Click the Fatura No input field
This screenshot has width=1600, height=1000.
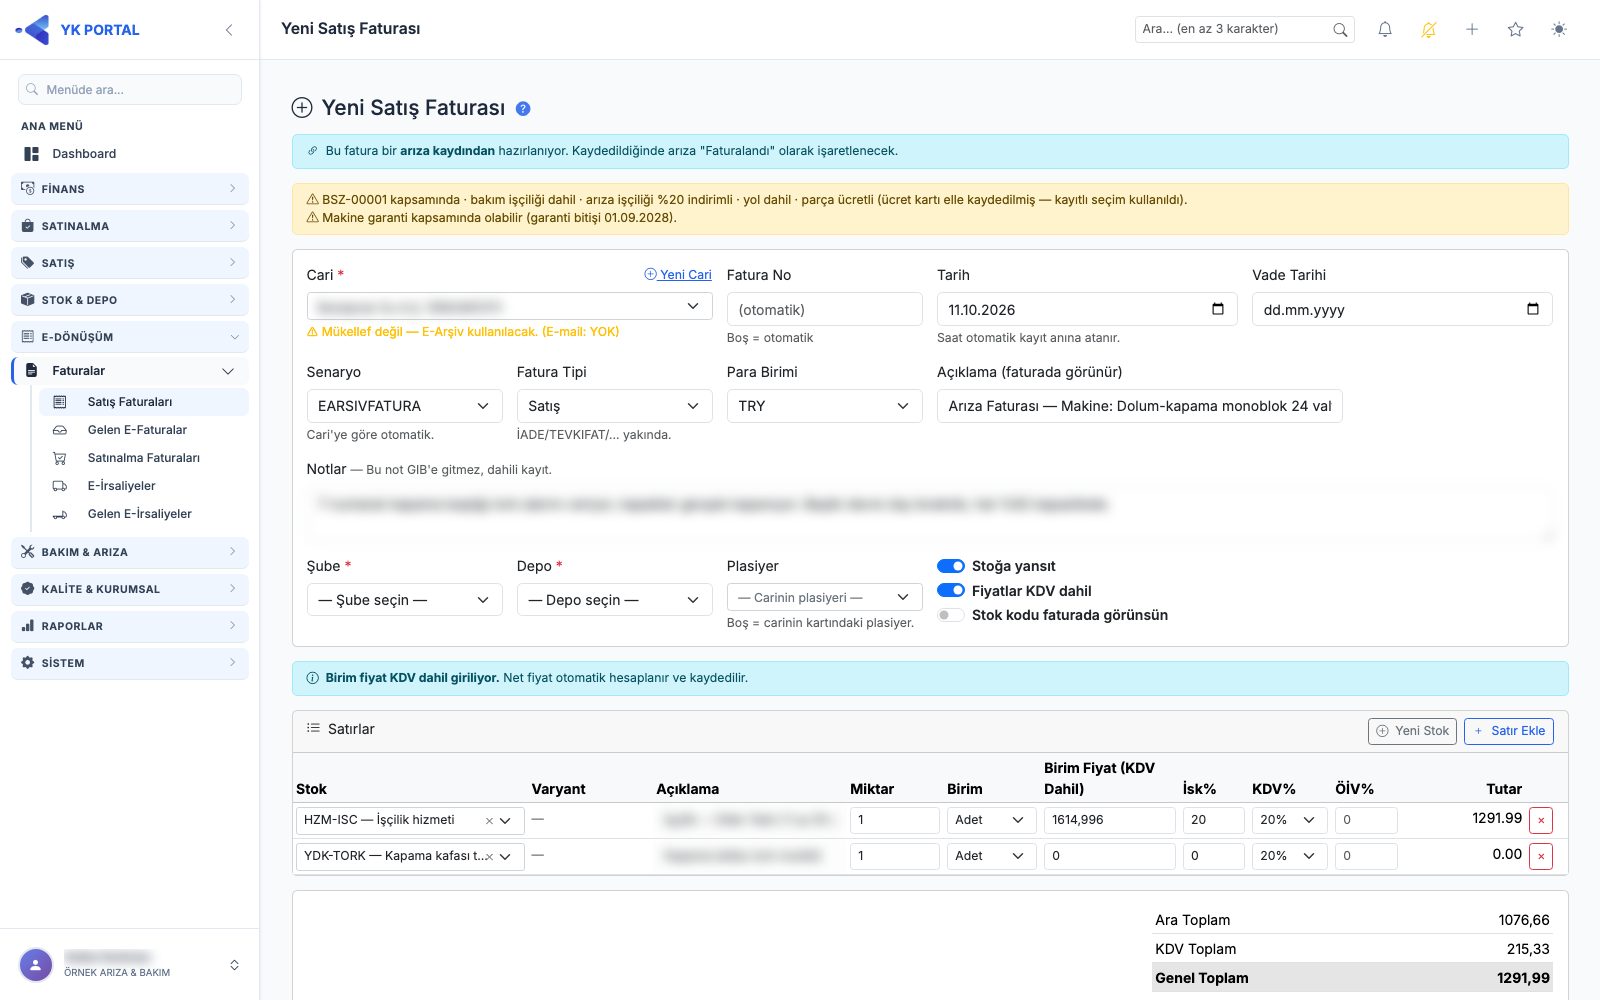point(824,309)
